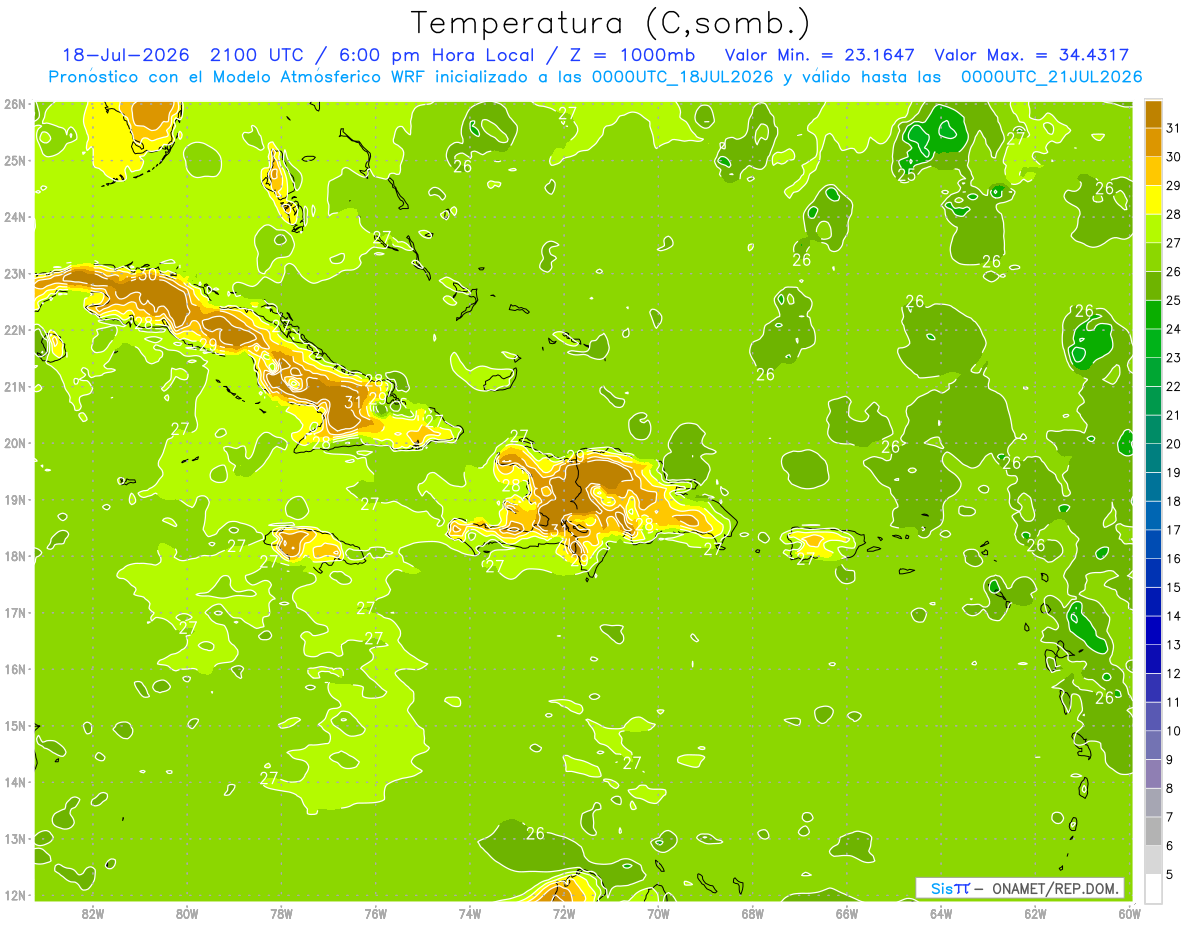The width and height of the screenshot is (1200, 927).
Task: Click the 19N latitude axis label
Action: [14, 500]
